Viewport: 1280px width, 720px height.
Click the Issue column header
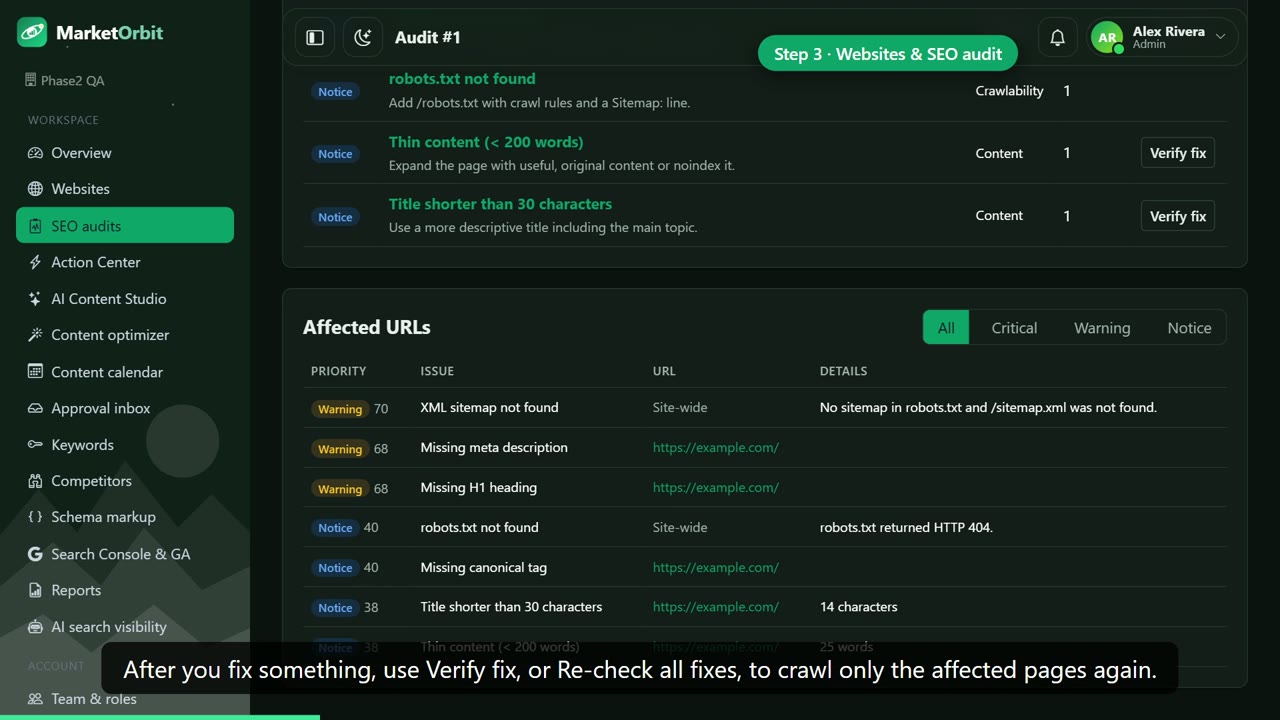(x=437, y=371)
